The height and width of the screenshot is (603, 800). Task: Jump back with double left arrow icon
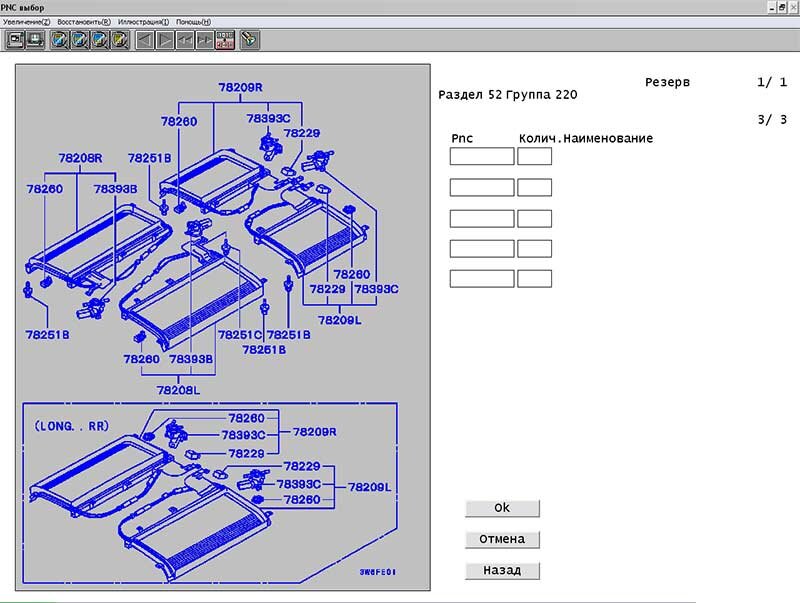tap(185, 40)
